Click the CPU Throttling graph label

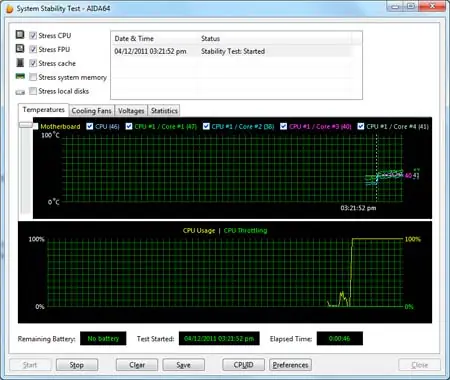pyautogui.click(x=245, y=231)
